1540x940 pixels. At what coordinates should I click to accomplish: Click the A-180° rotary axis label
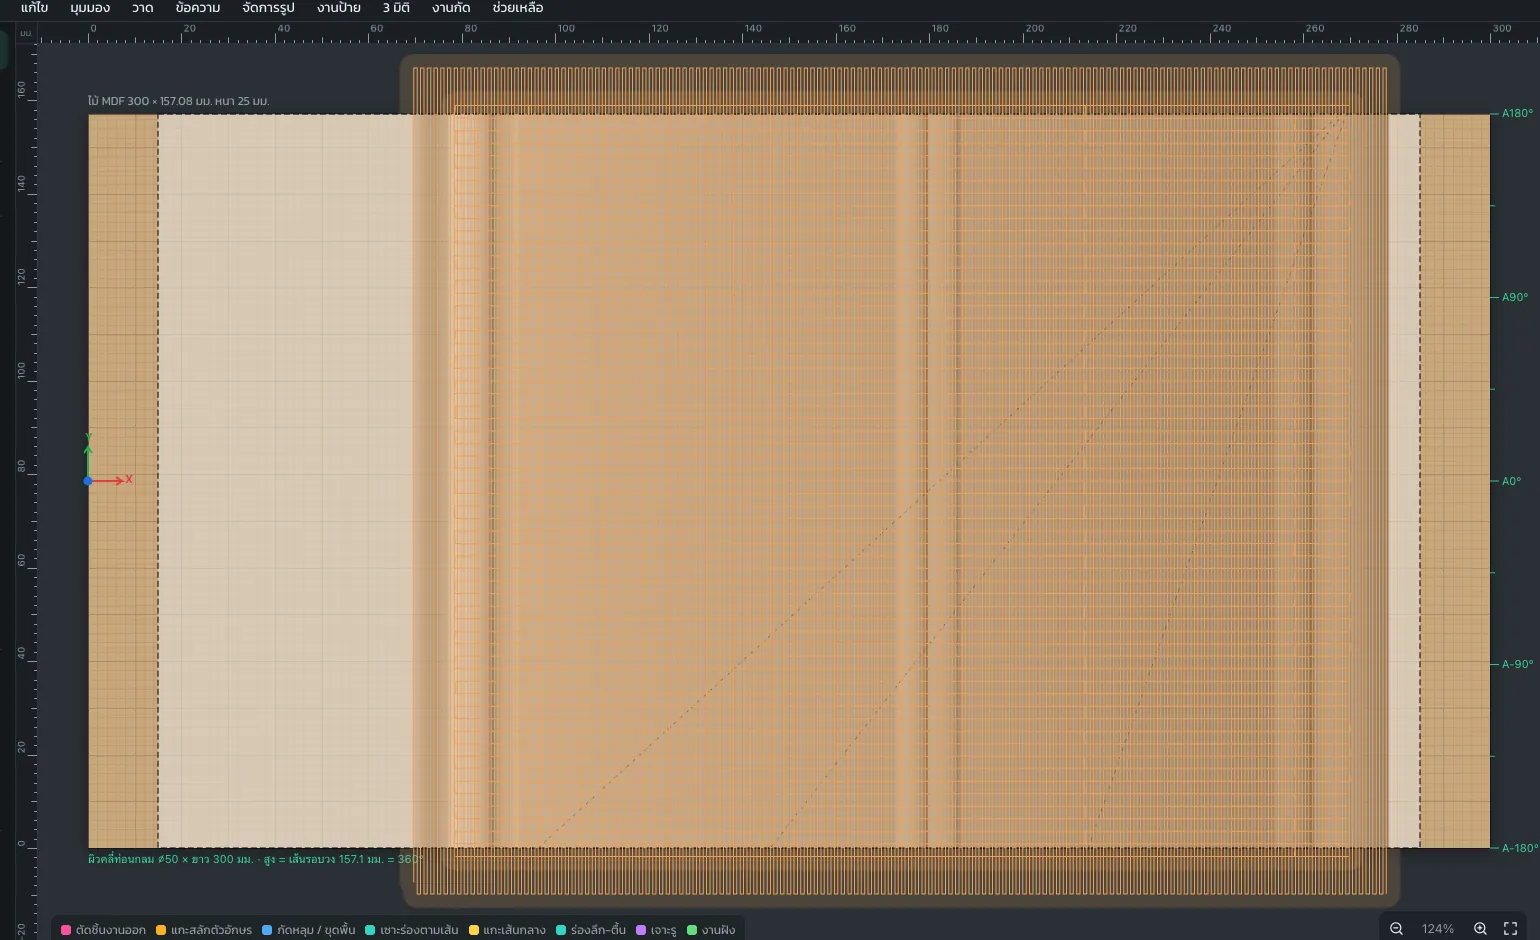(x=1520, y=848)
